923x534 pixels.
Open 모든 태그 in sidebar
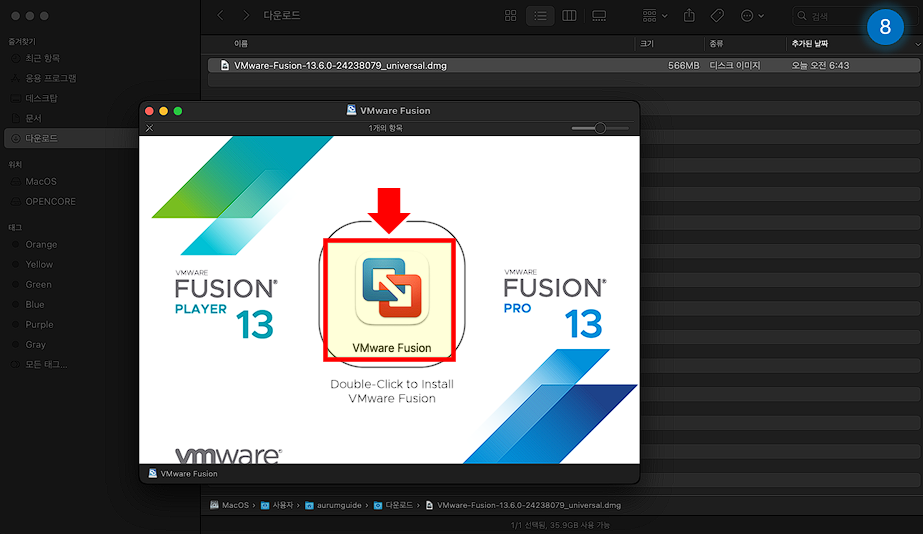click(46, 364)
